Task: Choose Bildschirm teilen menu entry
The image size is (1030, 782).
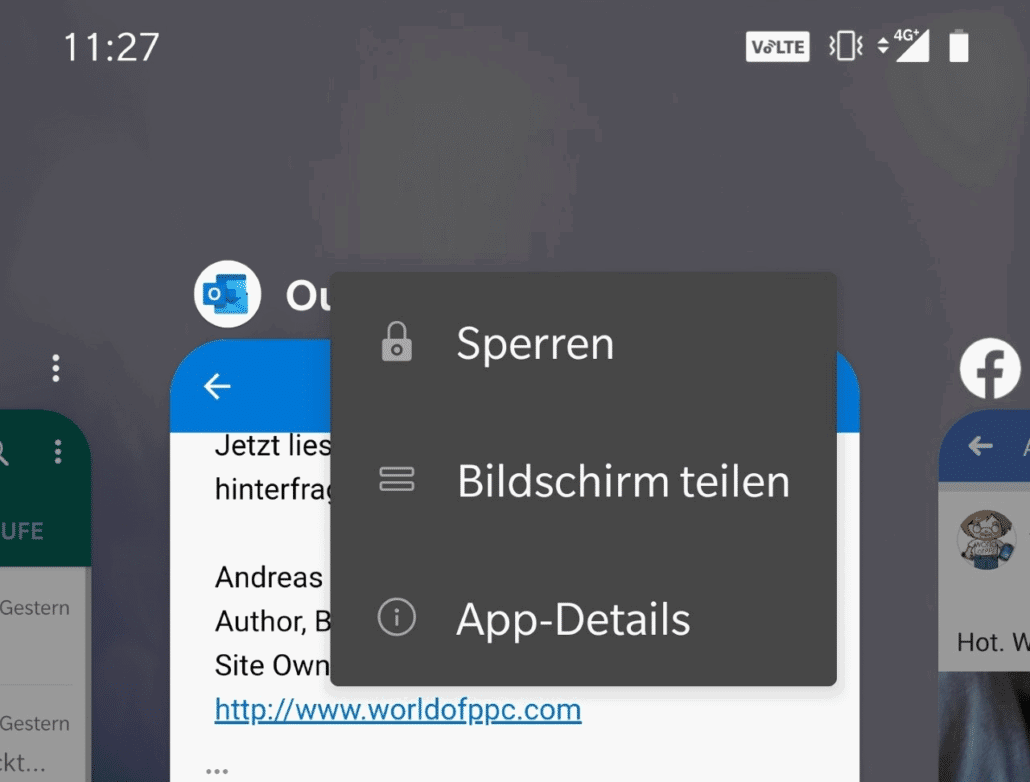Action: (583, 480)
